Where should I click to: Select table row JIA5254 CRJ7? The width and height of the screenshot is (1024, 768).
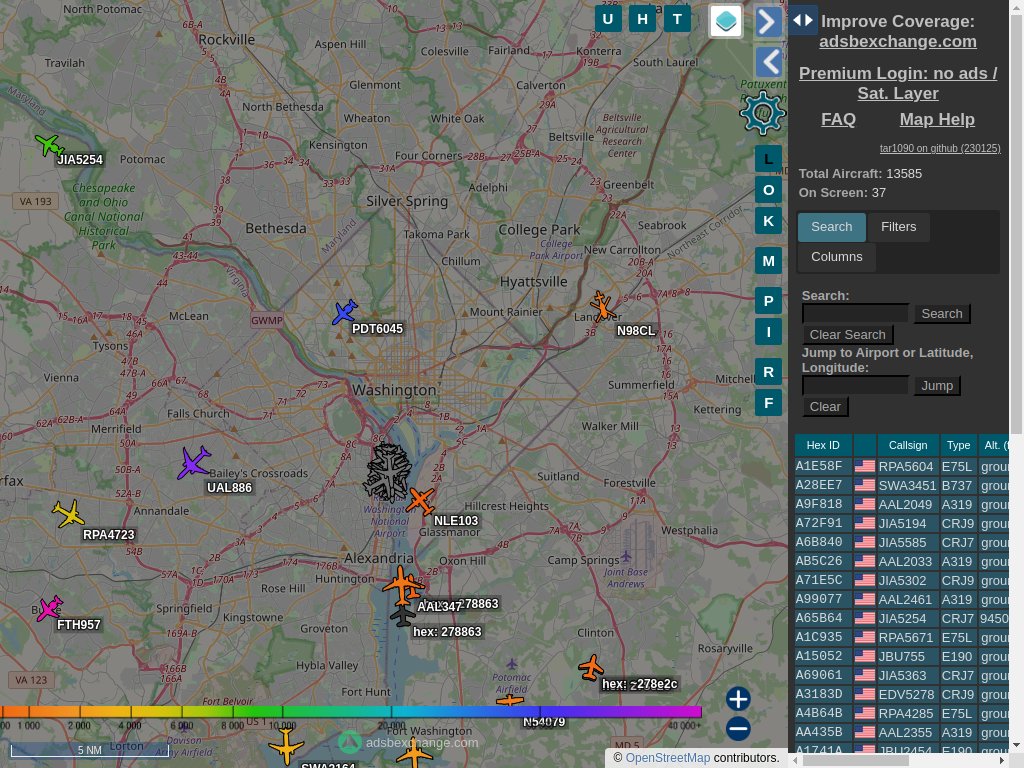(x=902, y=618)
